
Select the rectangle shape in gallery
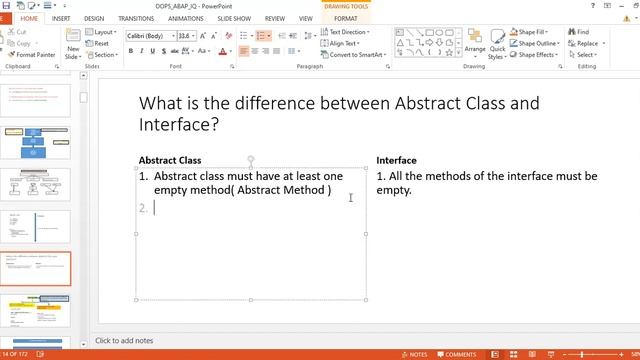point(429,32)
